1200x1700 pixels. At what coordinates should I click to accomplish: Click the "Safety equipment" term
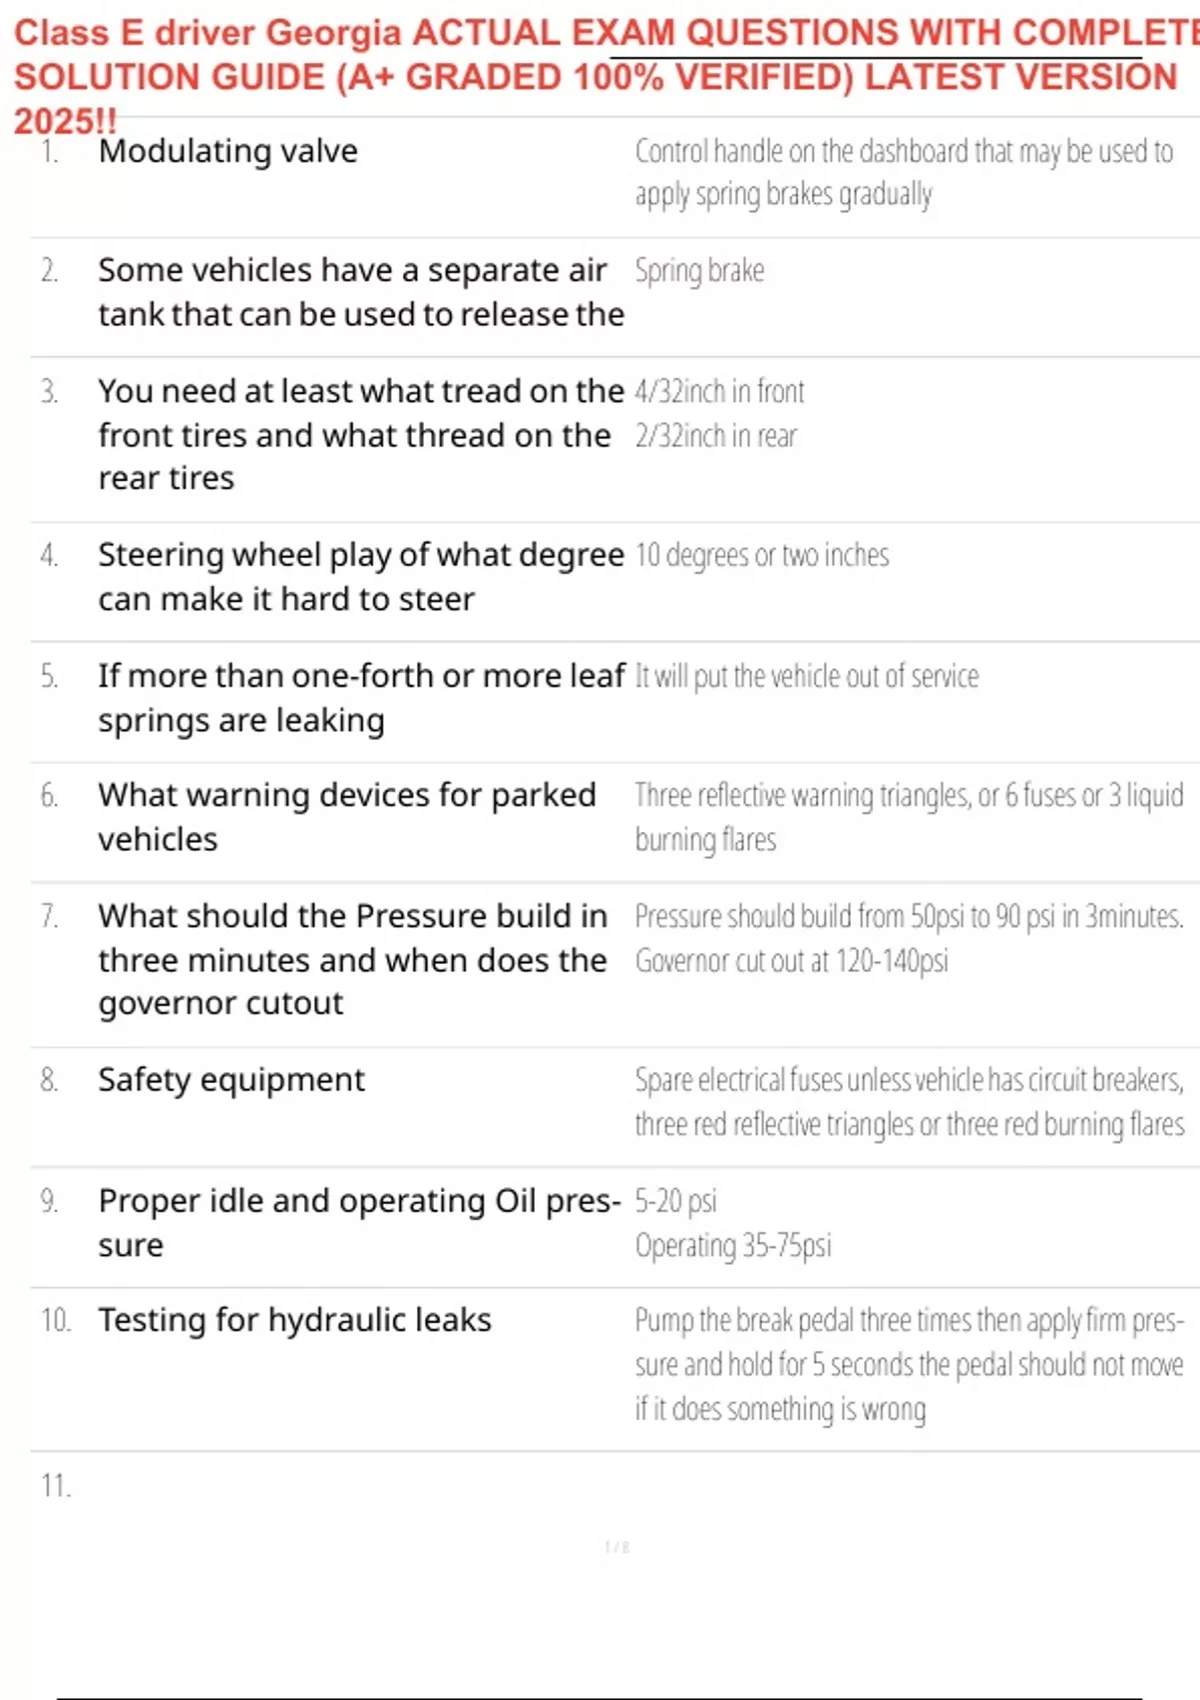click(x=231, y=1080)
